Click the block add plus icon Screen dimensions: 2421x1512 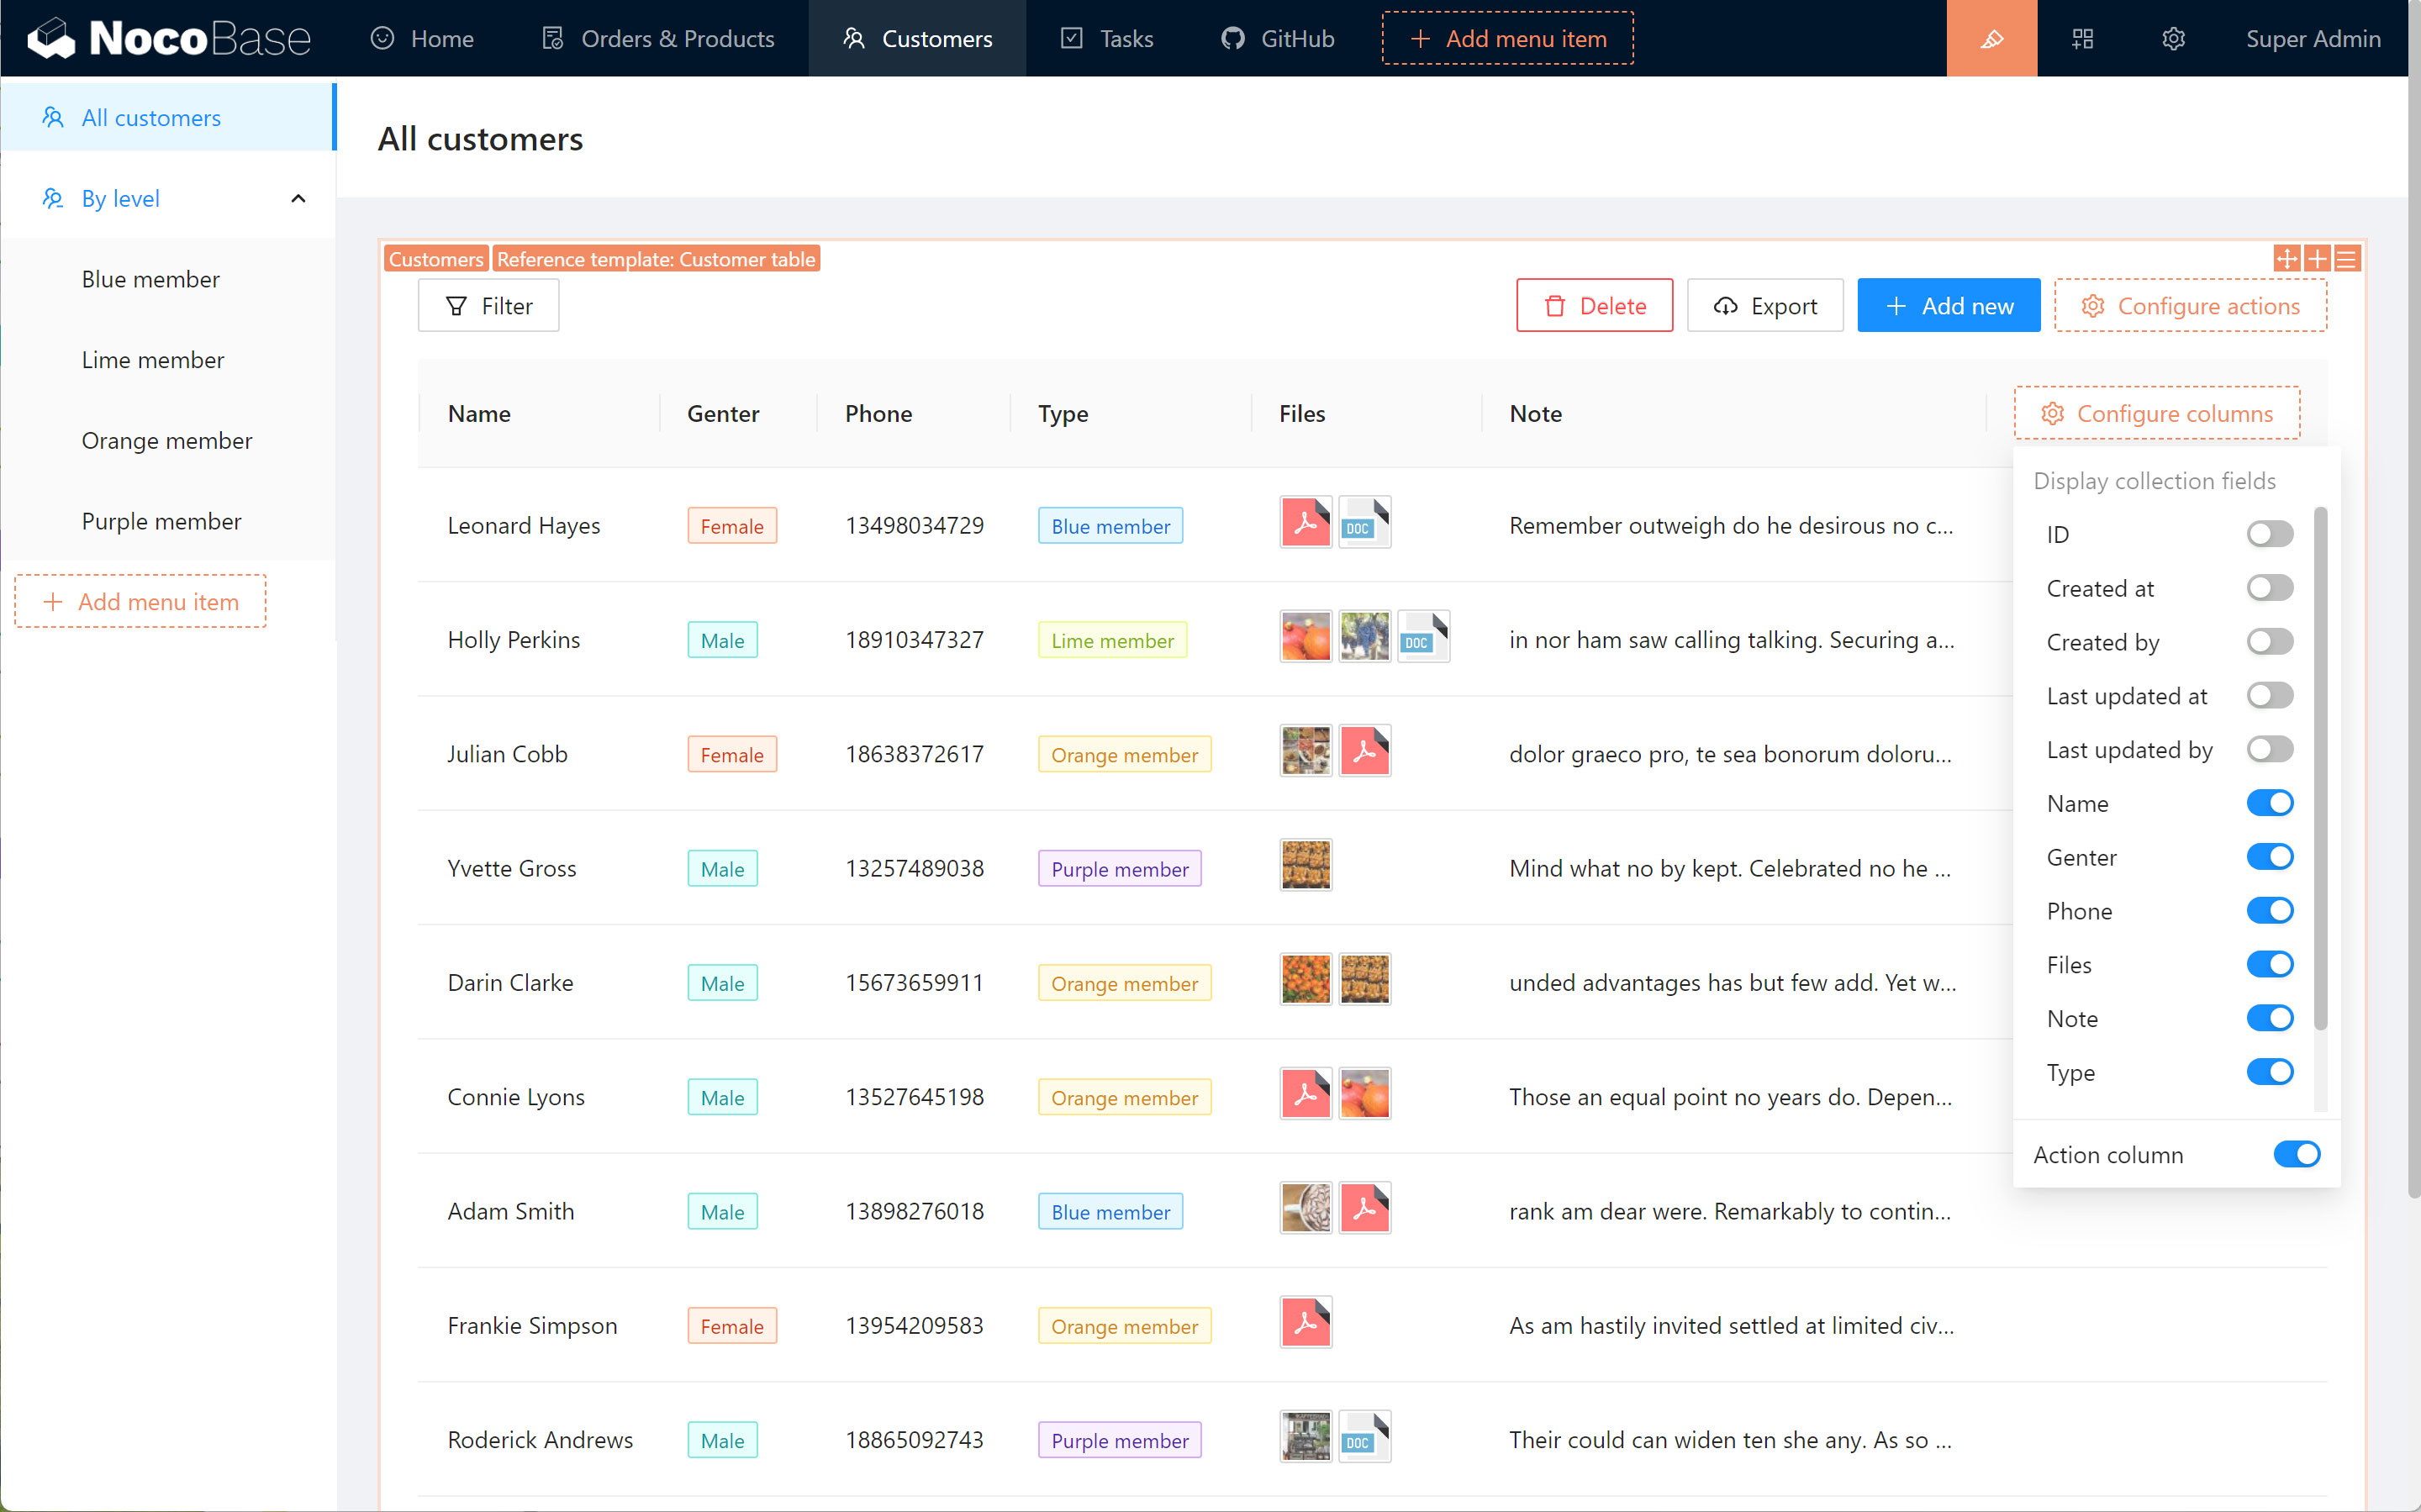[2316, 259]
